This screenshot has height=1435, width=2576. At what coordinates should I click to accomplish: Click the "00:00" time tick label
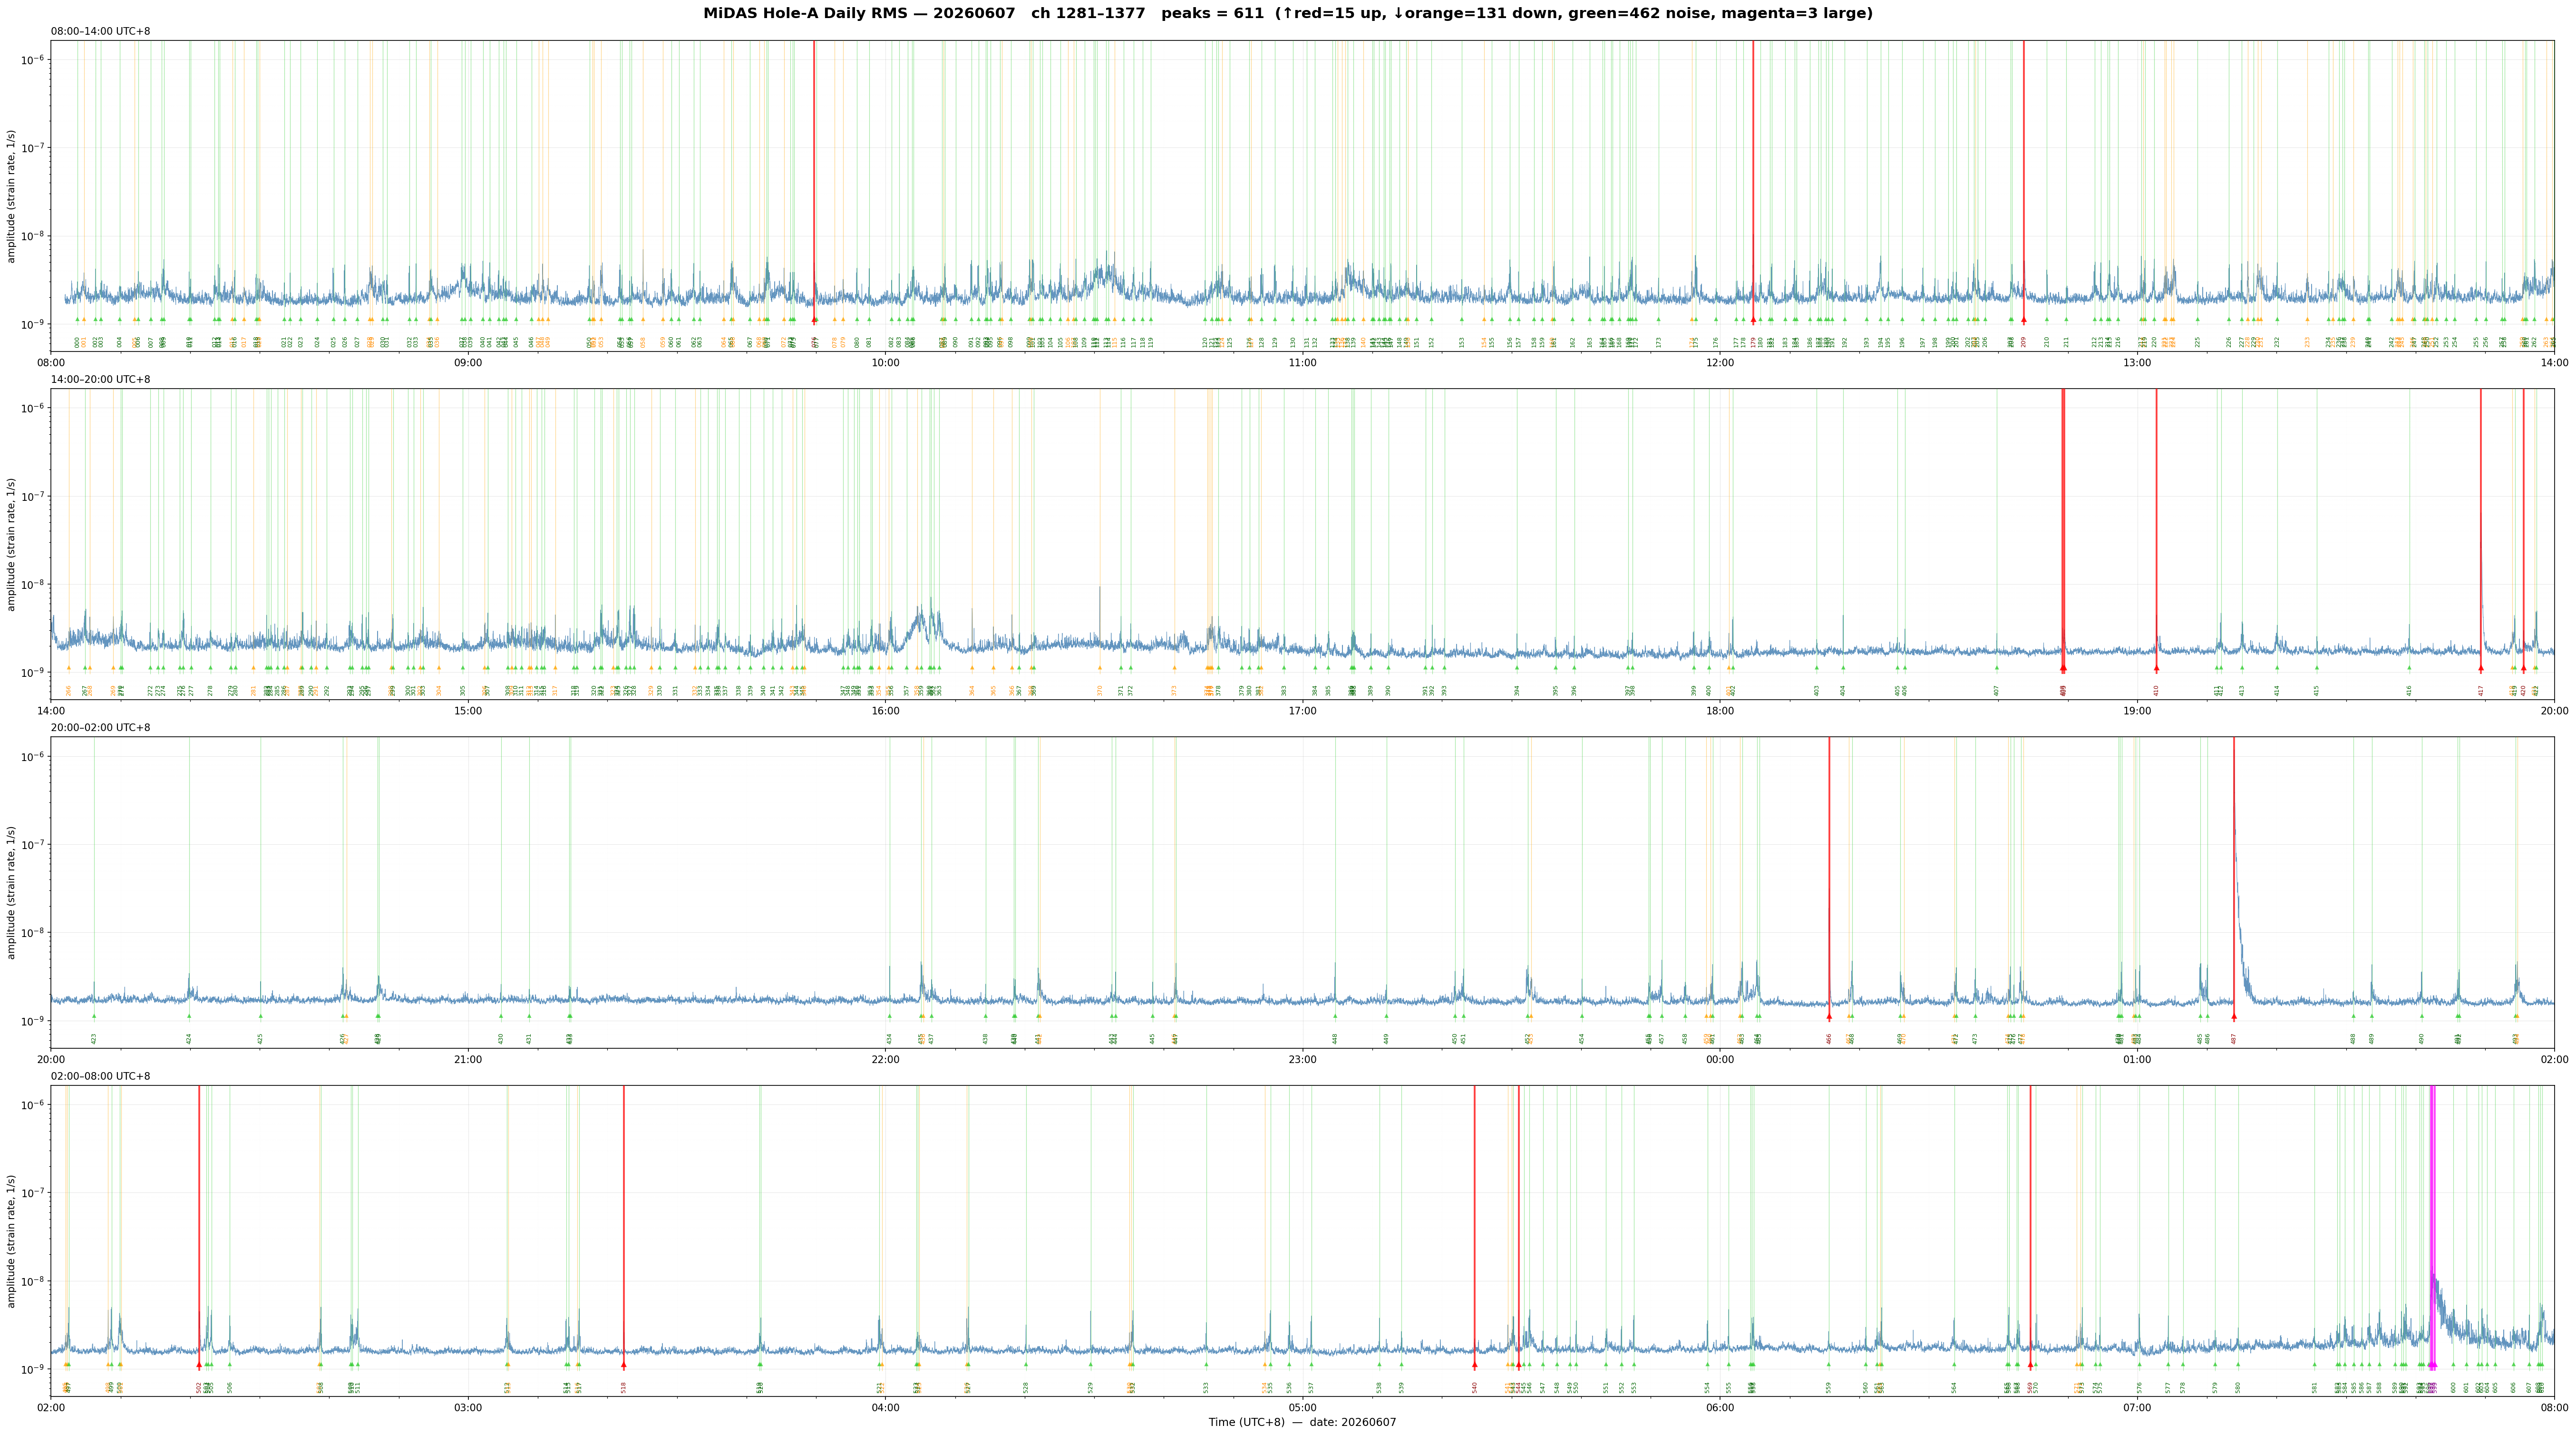click(x=1720, y=1059)
